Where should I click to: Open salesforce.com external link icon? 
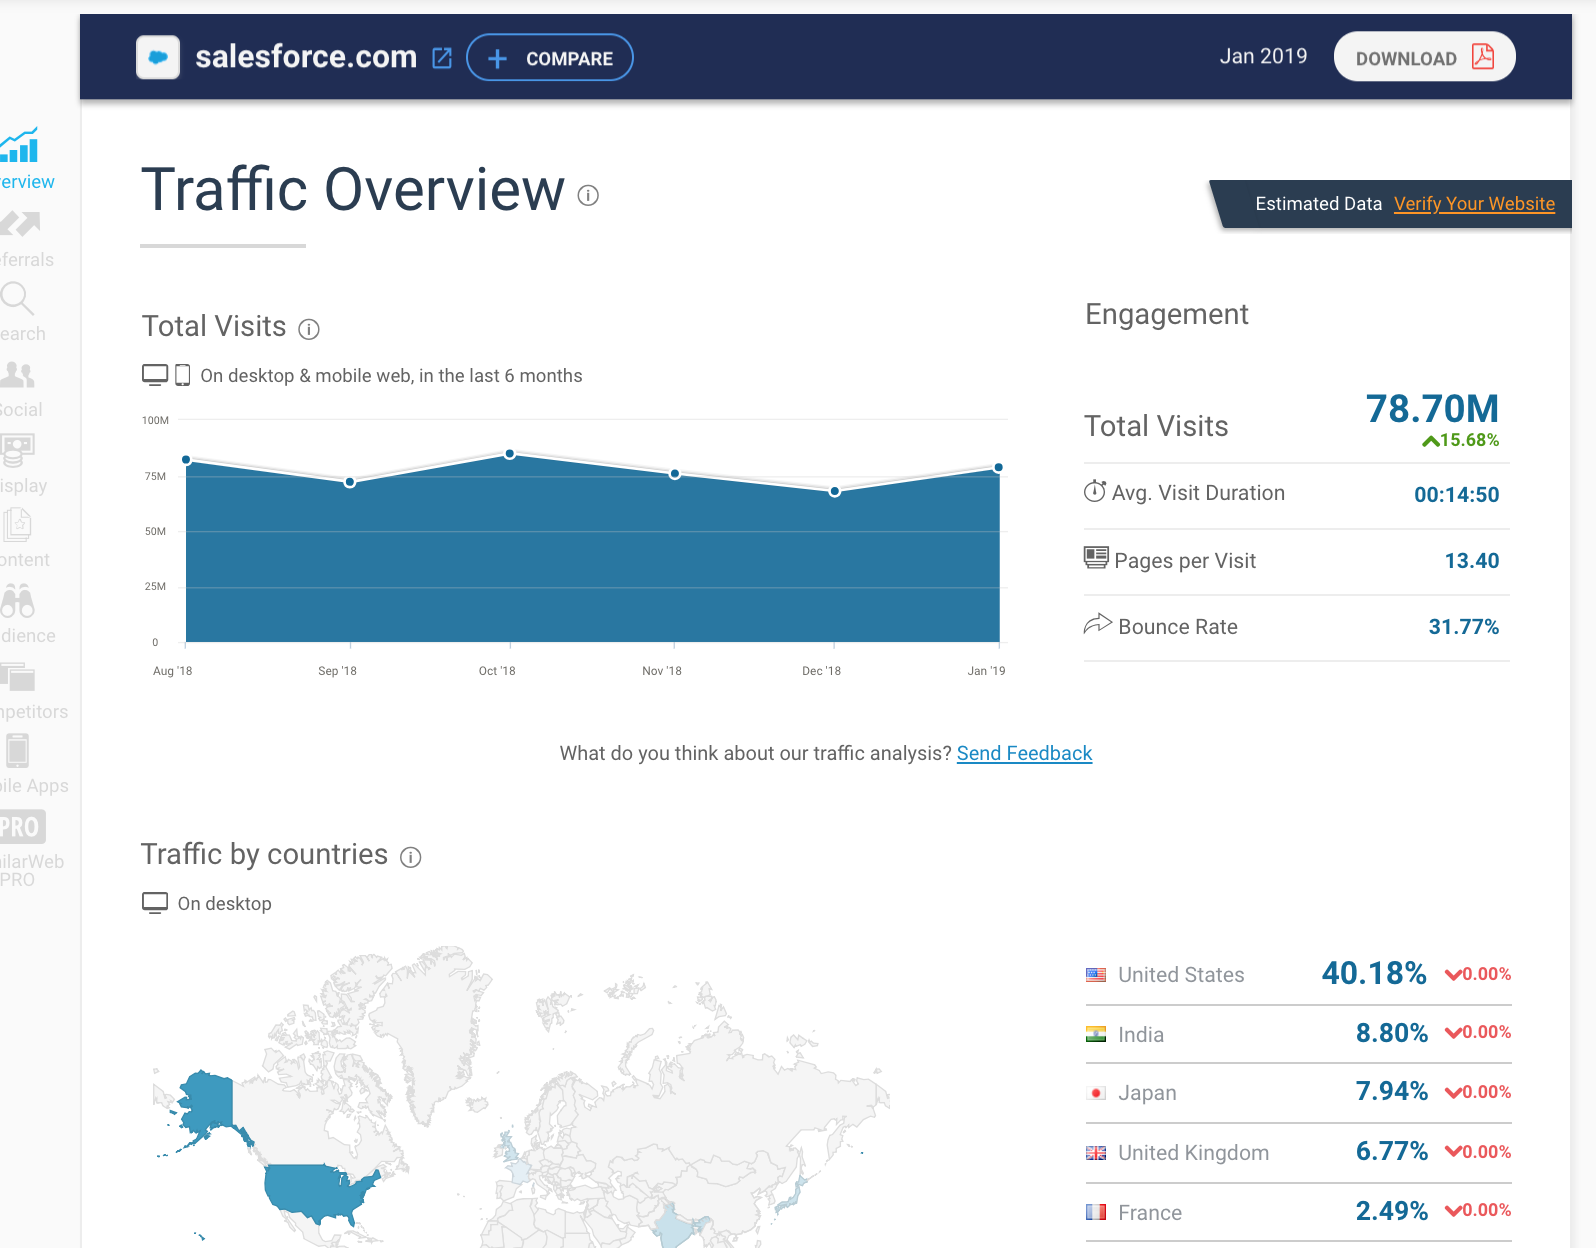point(442,58)
